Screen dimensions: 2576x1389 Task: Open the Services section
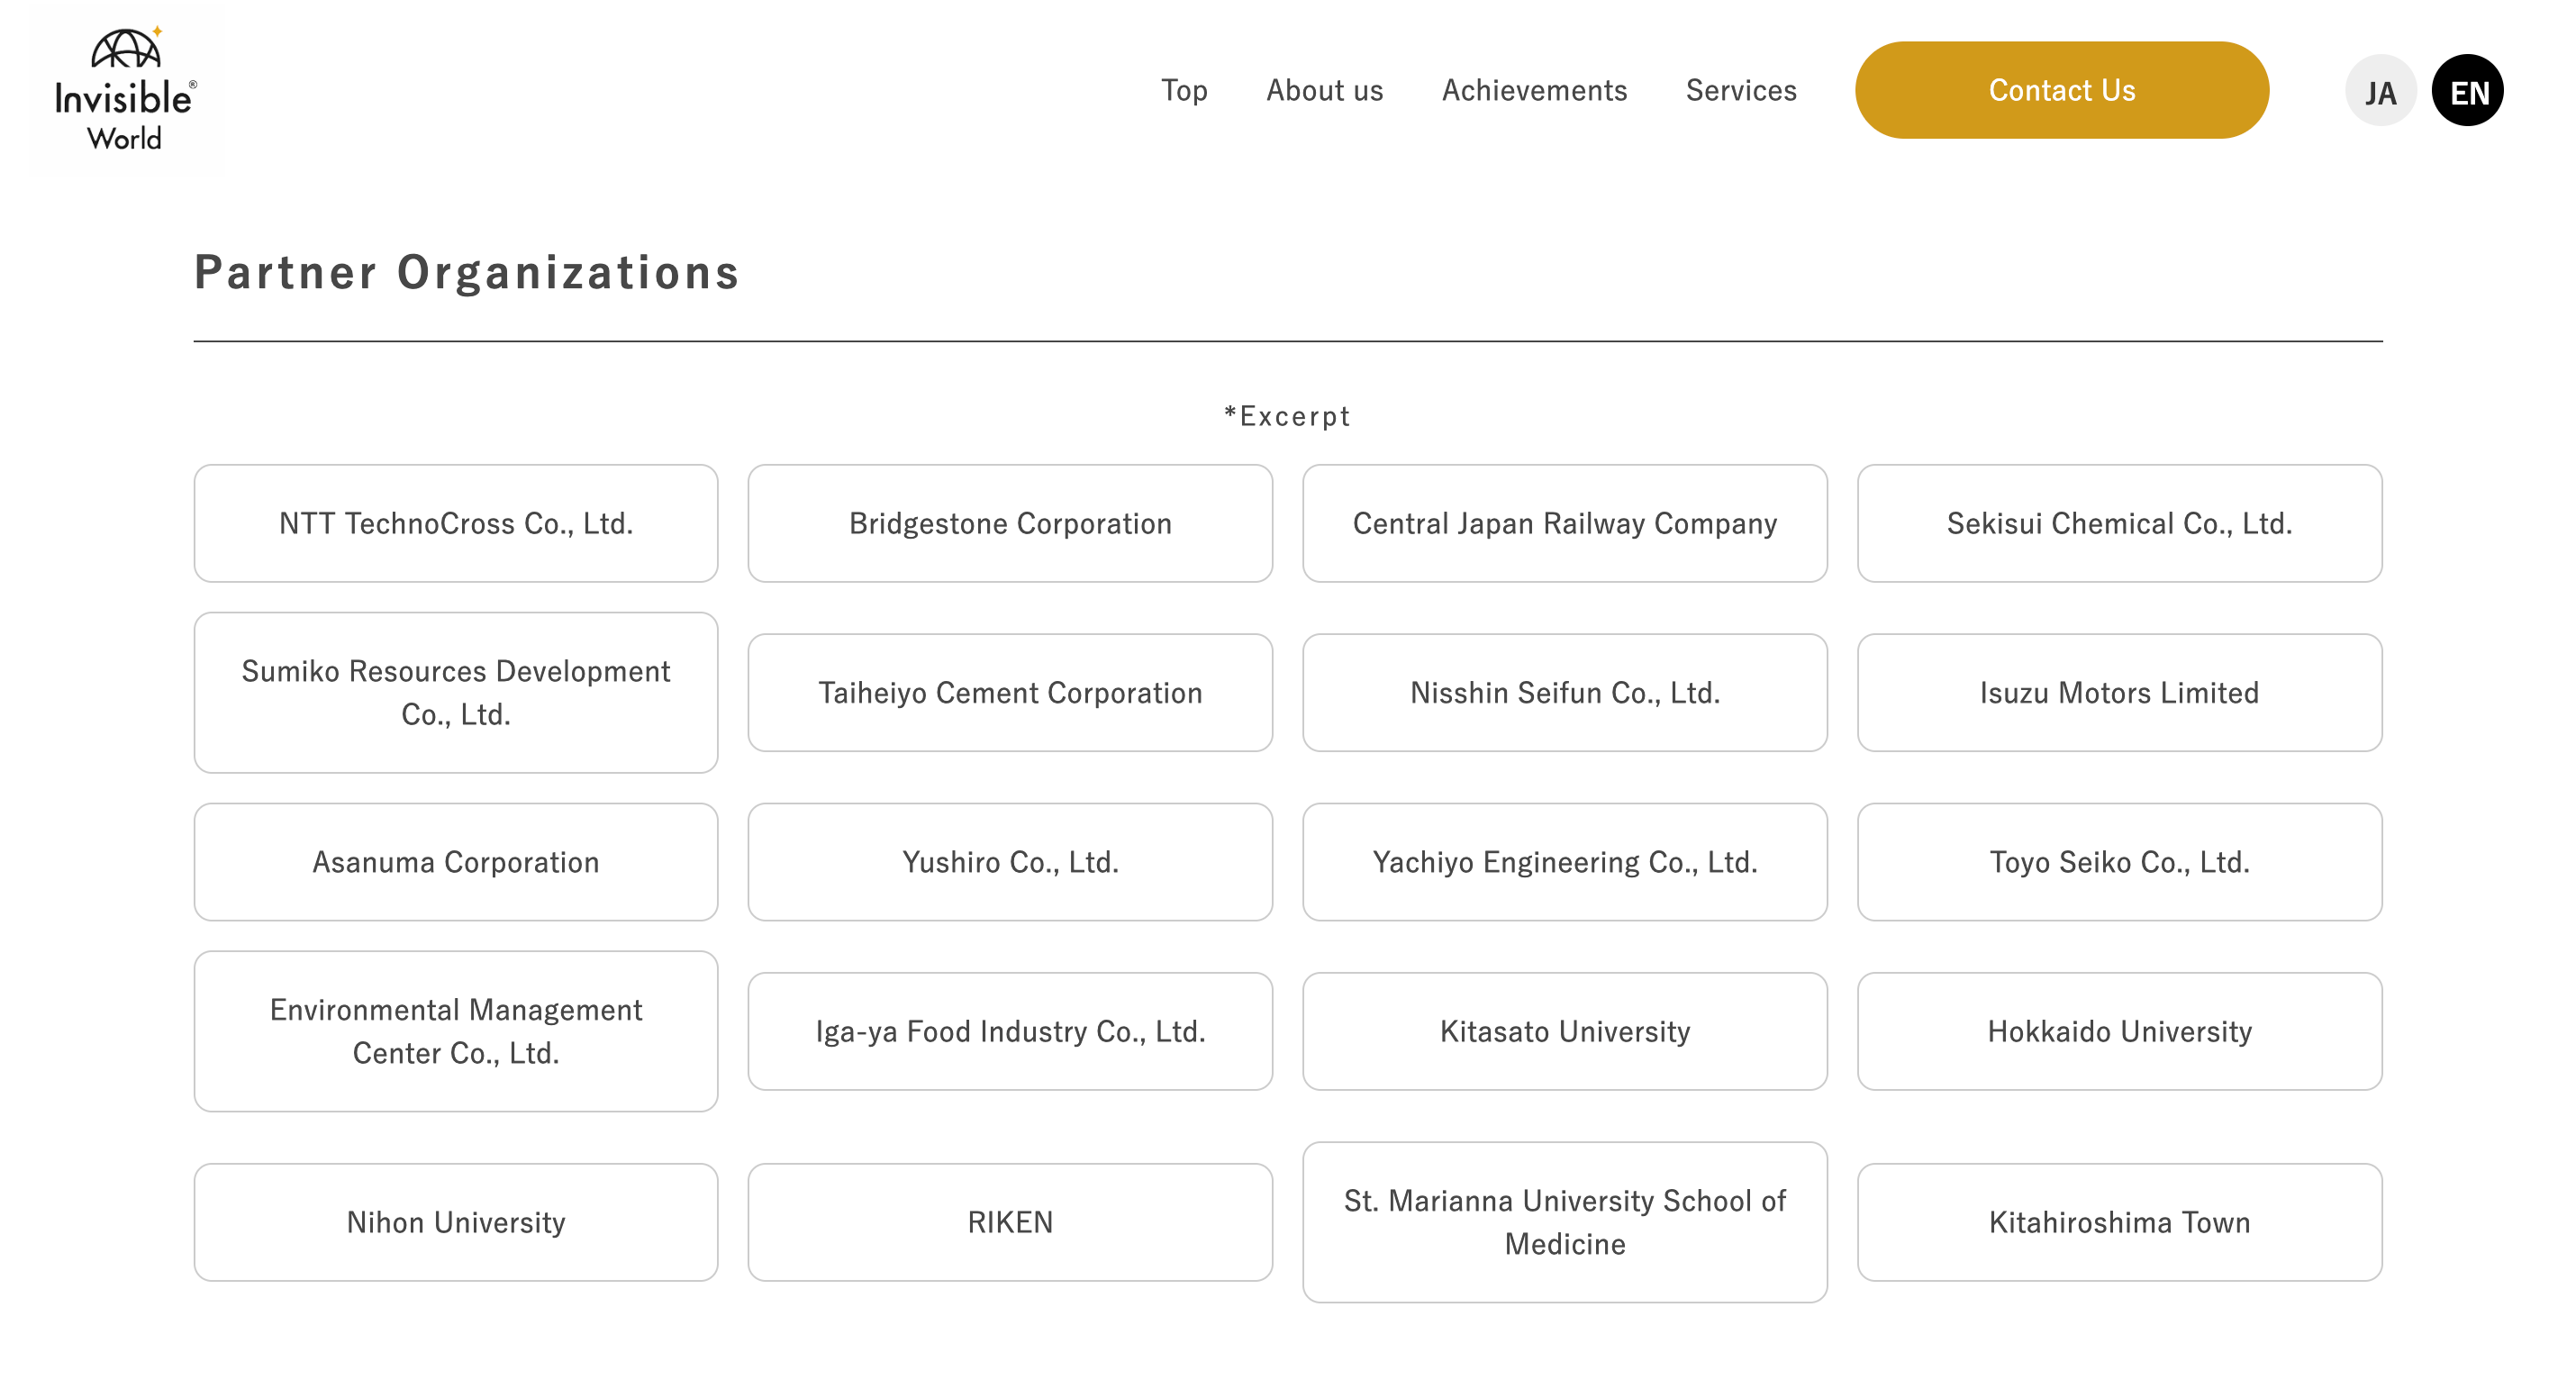click(1740, 90)
